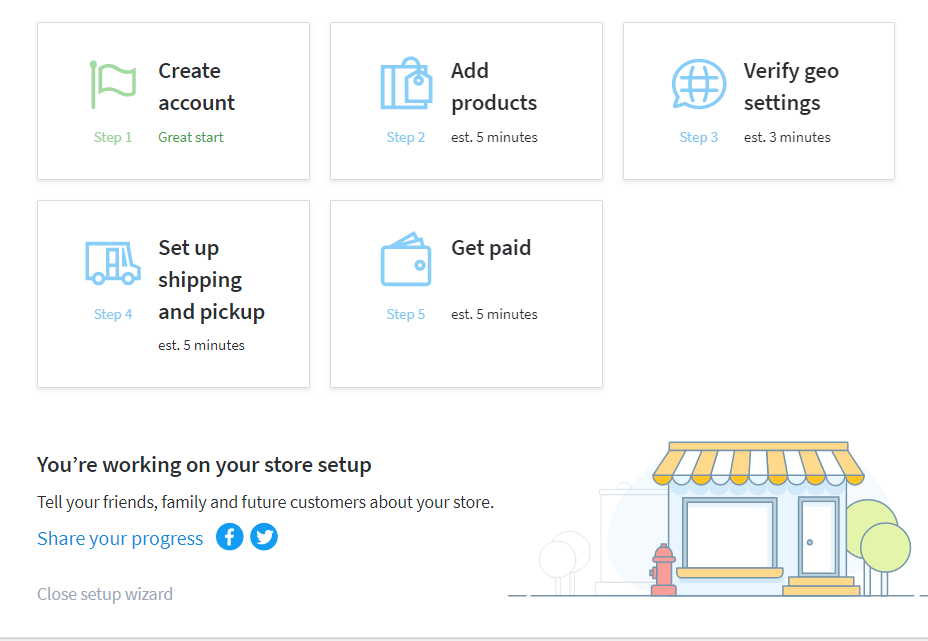Image resolution: width=928 pixels, height=641 pixels.
Task: Open the Add products step title
Action: coord(494,86)
